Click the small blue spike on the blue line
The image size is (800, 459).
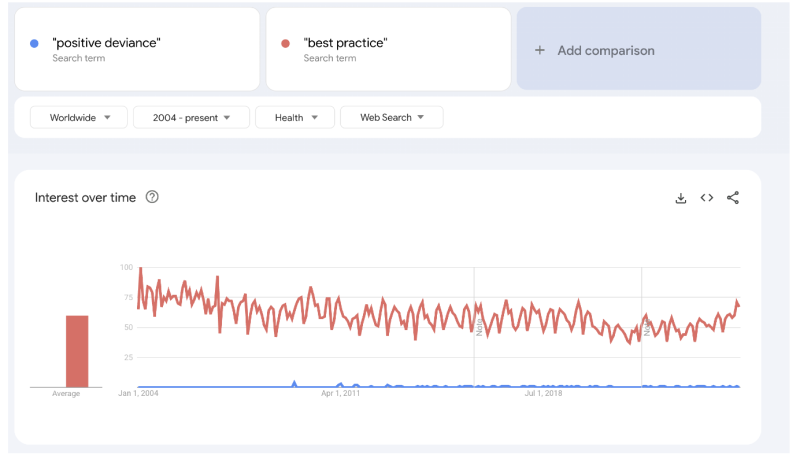click(x=294, y=382)
